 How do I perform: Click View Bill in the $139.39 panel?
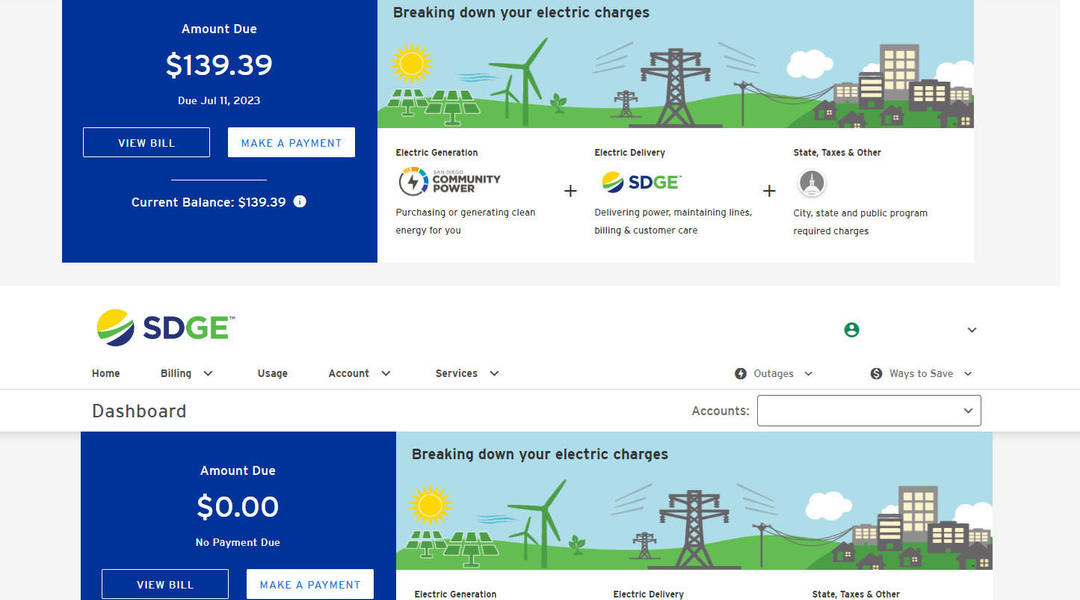click(146, 143)
